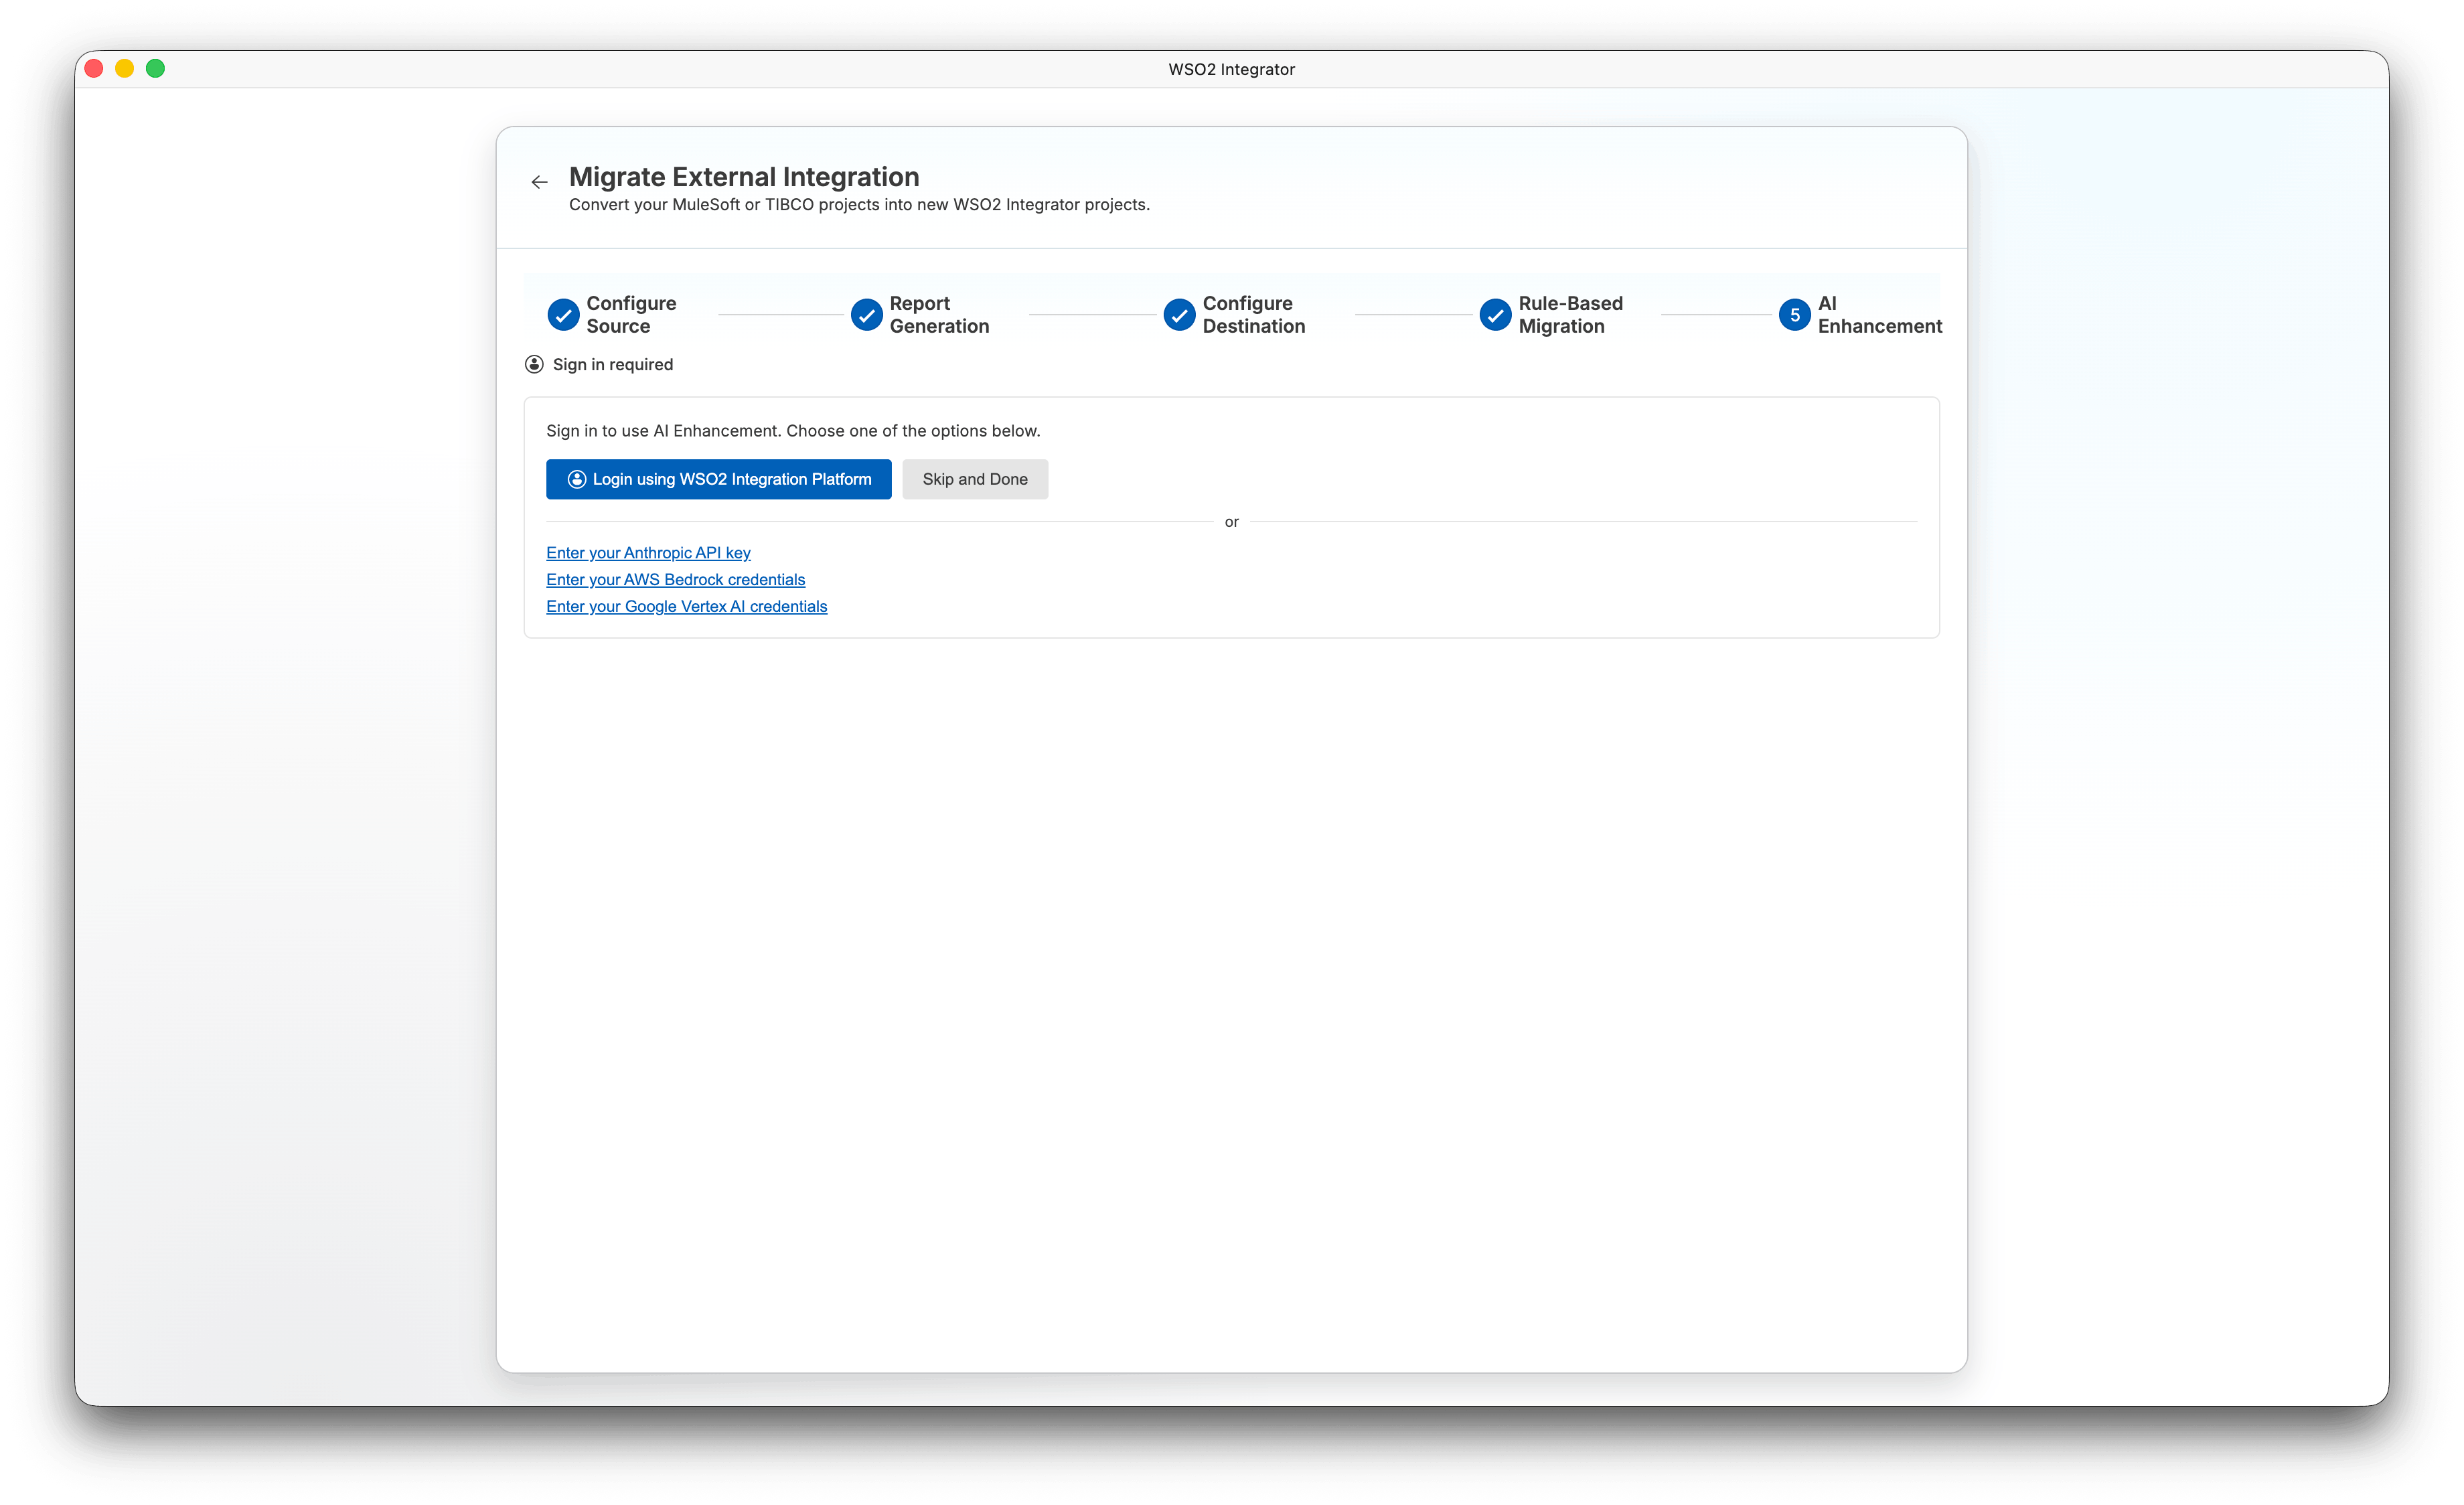The width and height of the screenshot is (2464, 1505).
Task: Open Enter your Anthropic API key link
Action: coord(648,553)
